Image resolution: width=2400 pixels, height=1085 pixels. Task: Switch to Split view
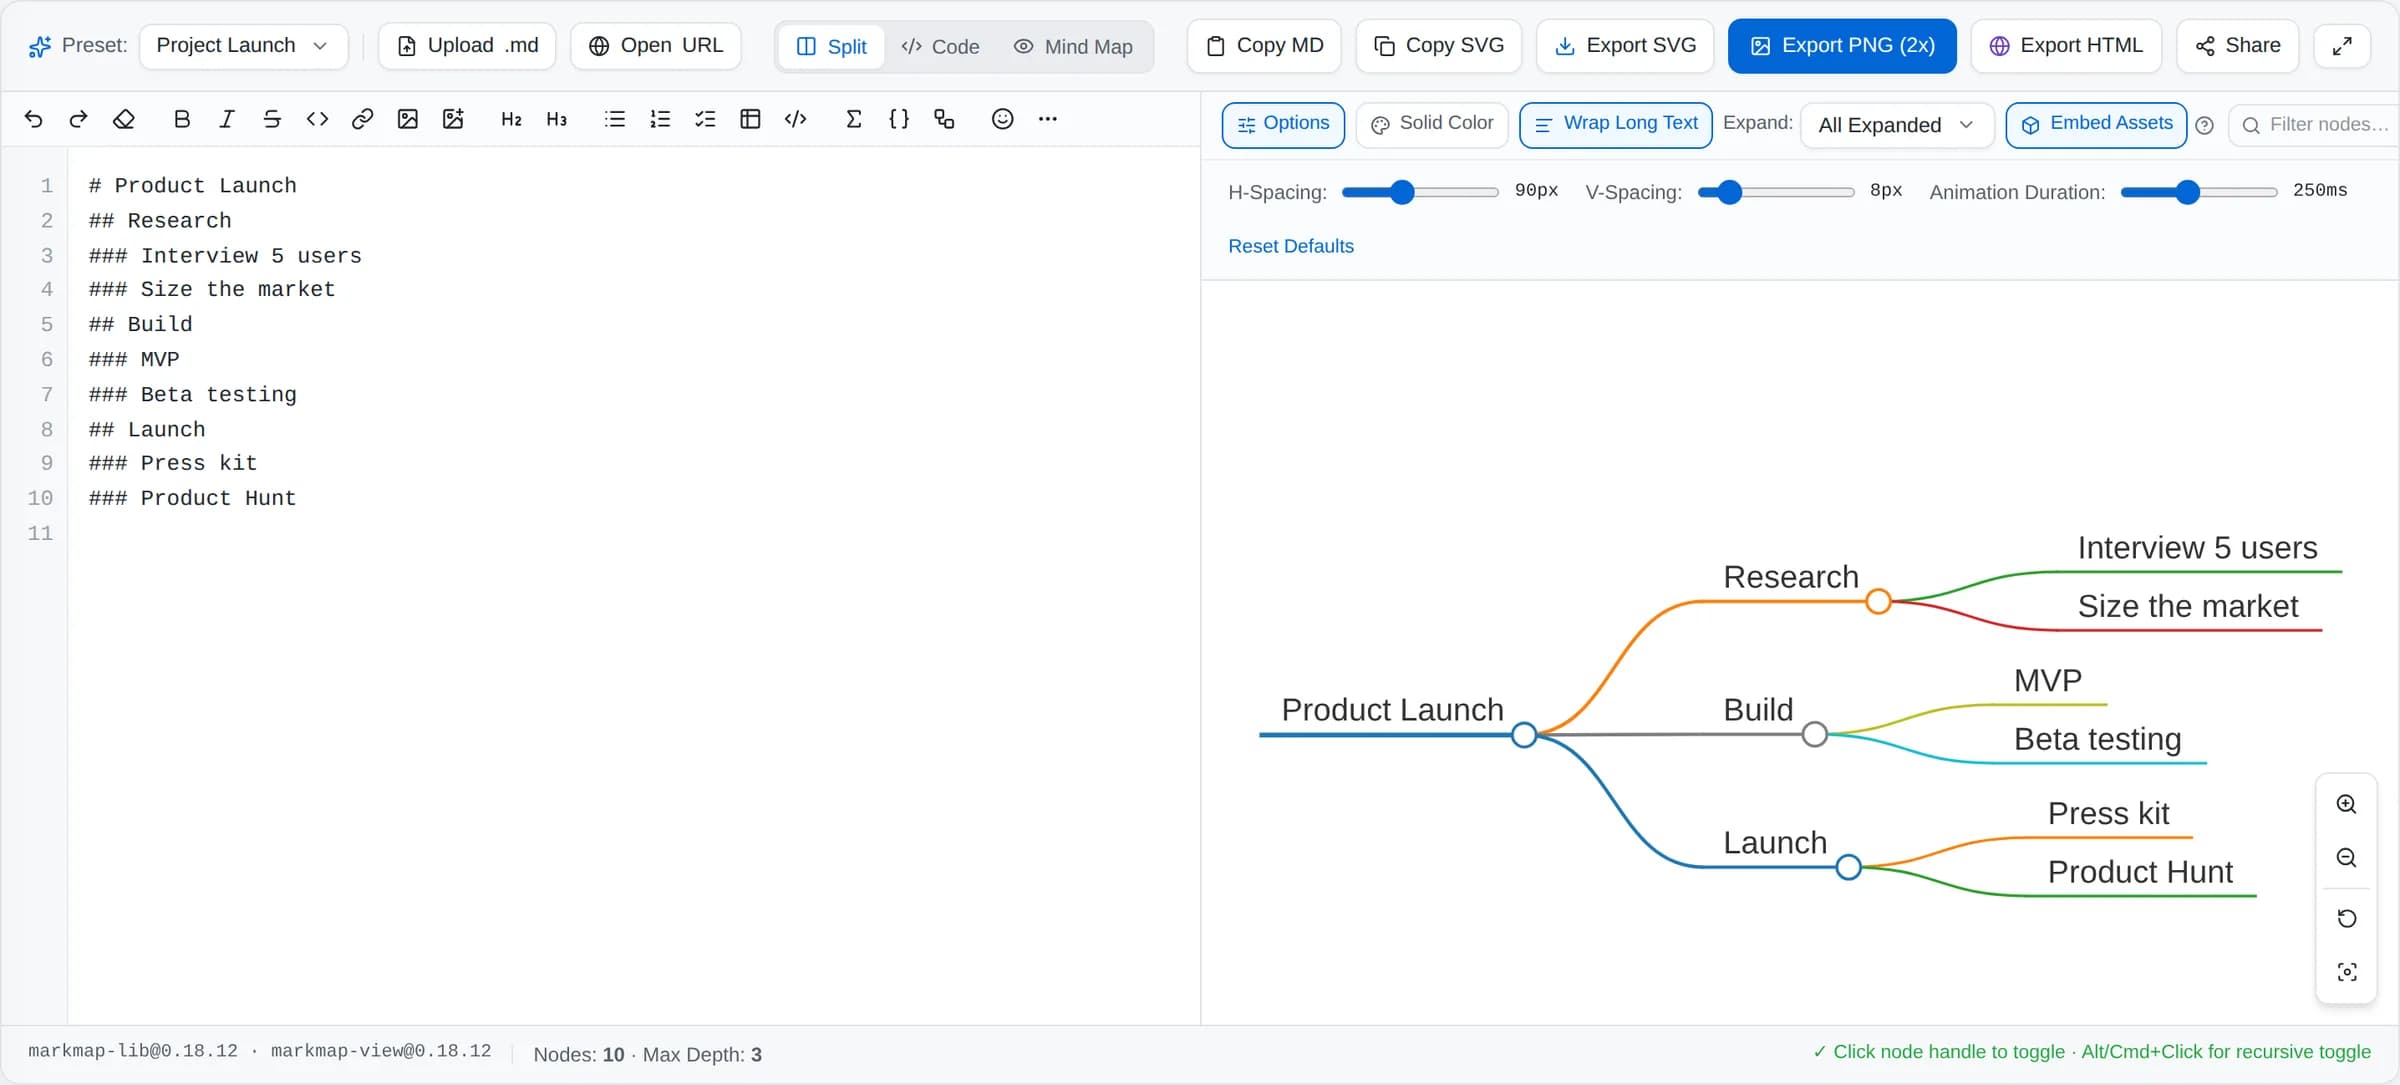(831, 46)
